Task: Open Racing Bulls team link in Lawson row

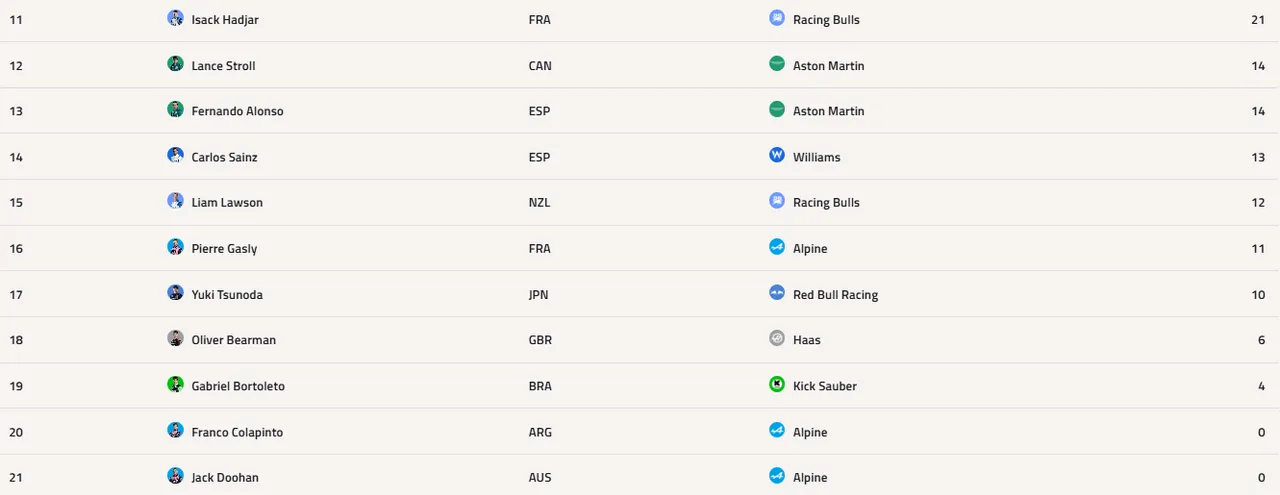Action: [x=826, y=202]
